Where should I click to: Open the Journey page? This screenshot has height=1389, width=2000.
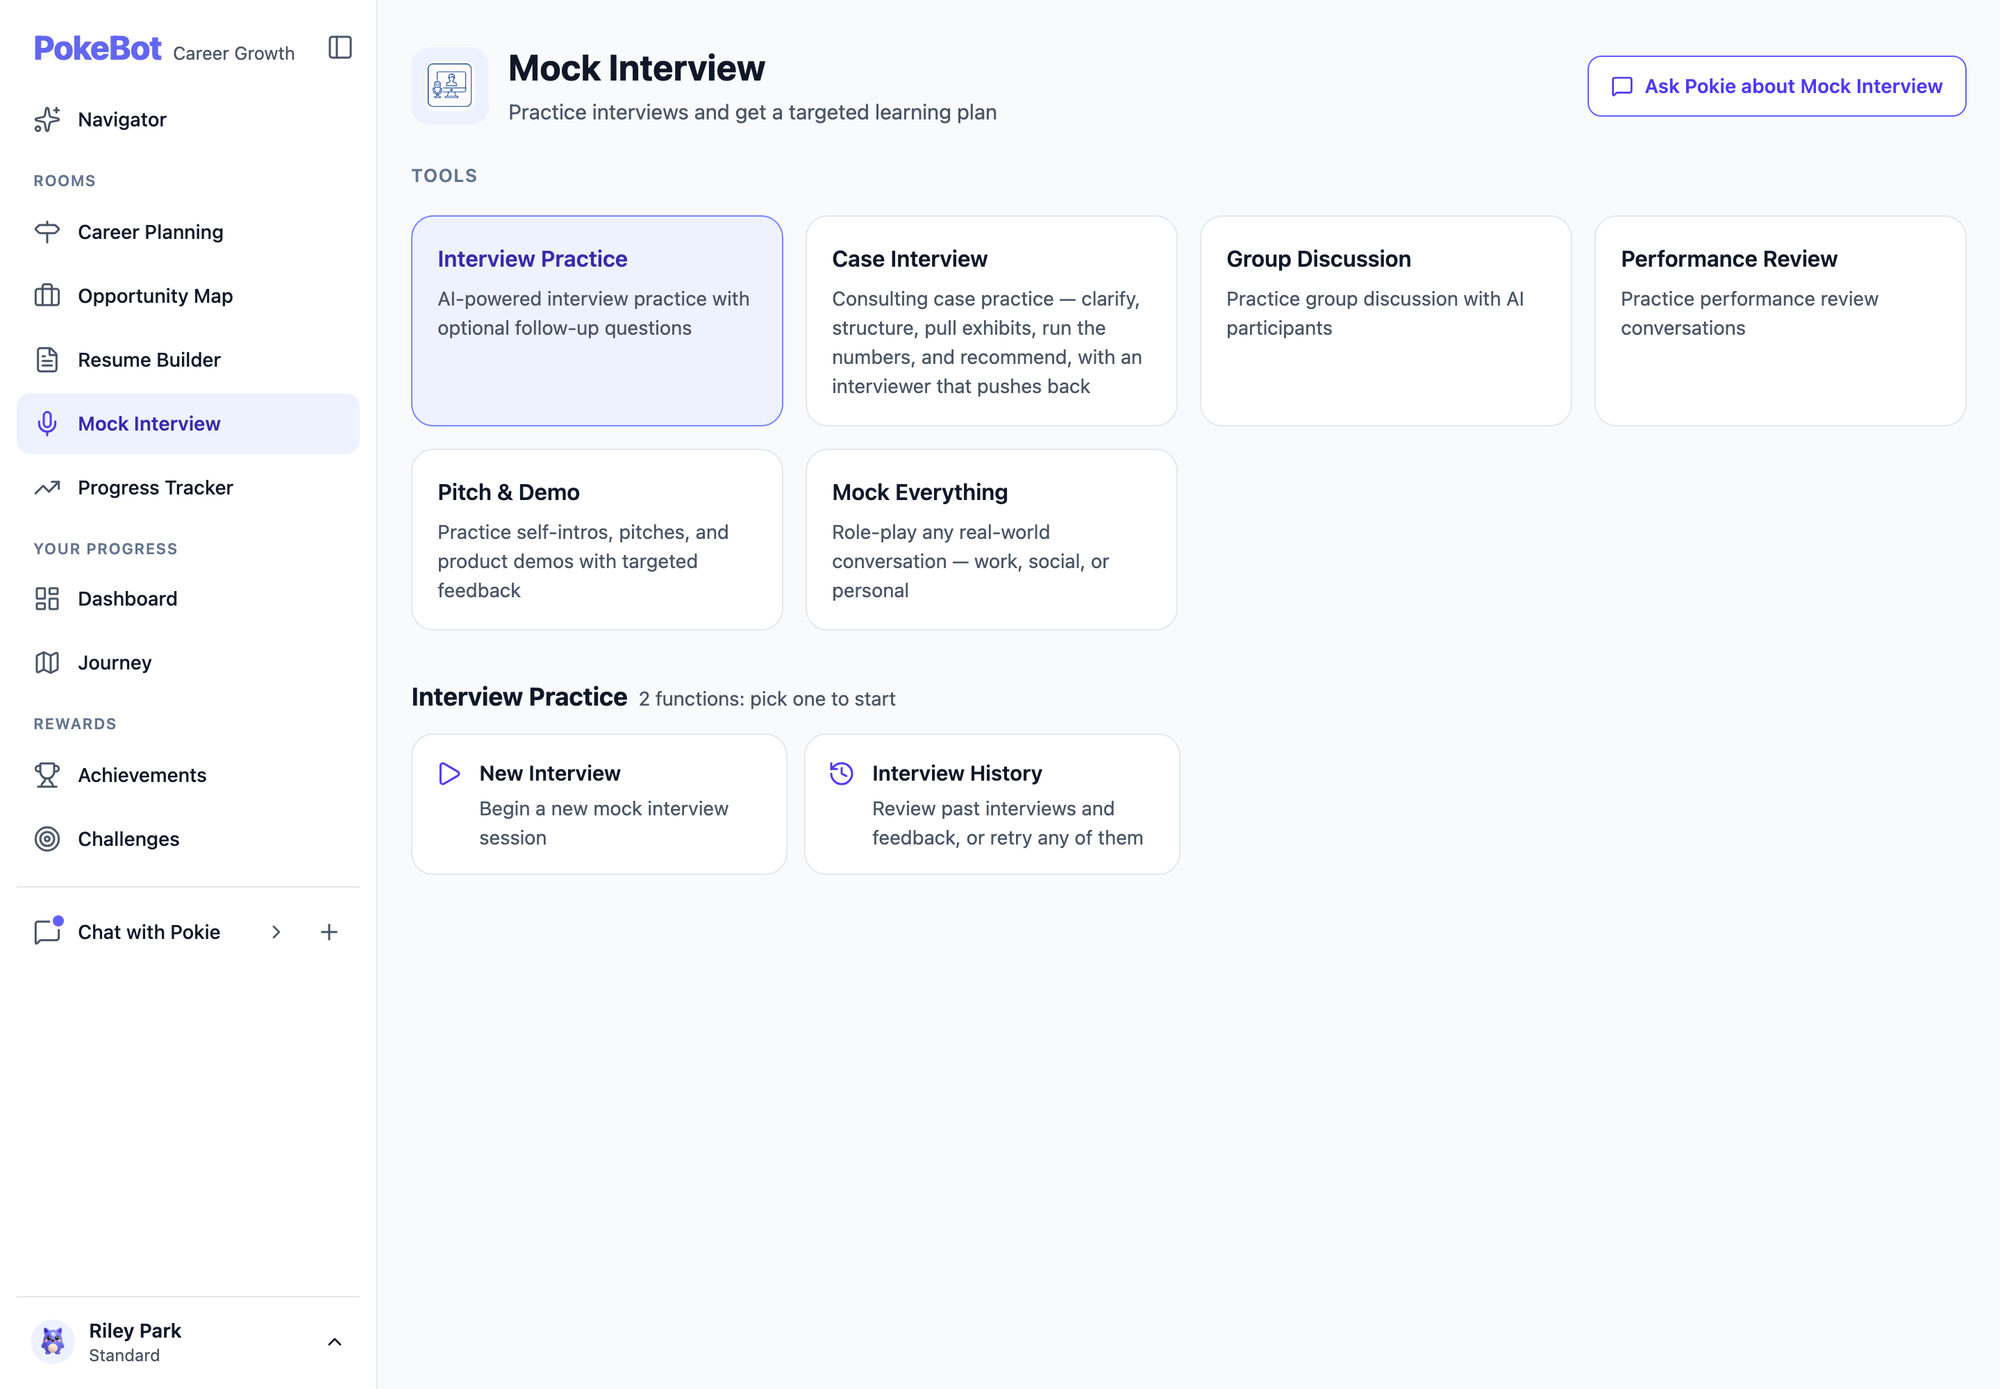188,663
